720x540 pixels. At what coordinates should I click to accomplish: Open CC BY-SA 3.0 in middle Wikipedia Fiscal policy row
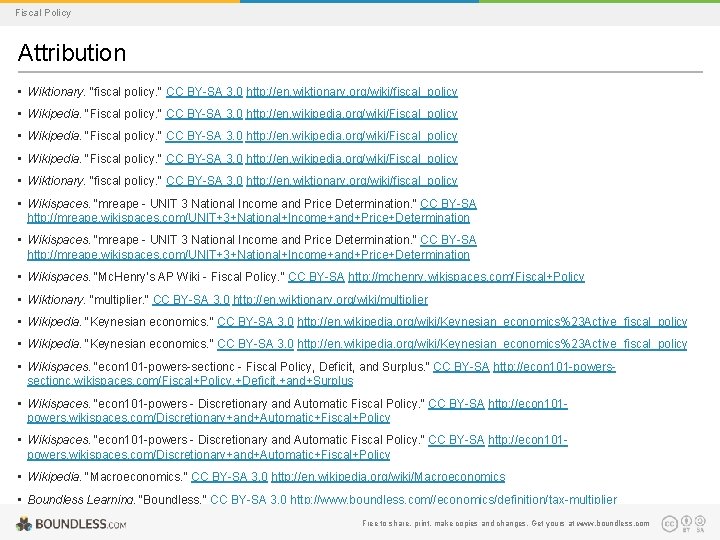point(204,136)
